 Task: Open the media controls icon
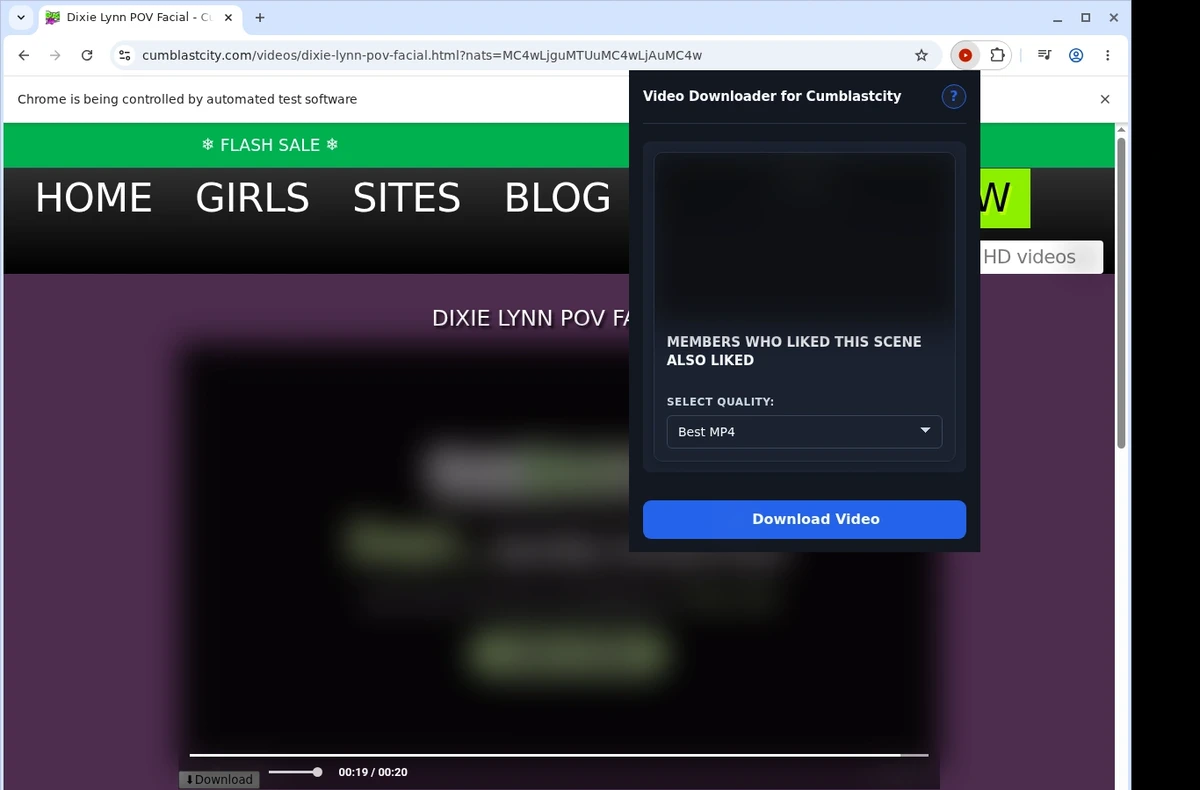(x=1044, y=56)
